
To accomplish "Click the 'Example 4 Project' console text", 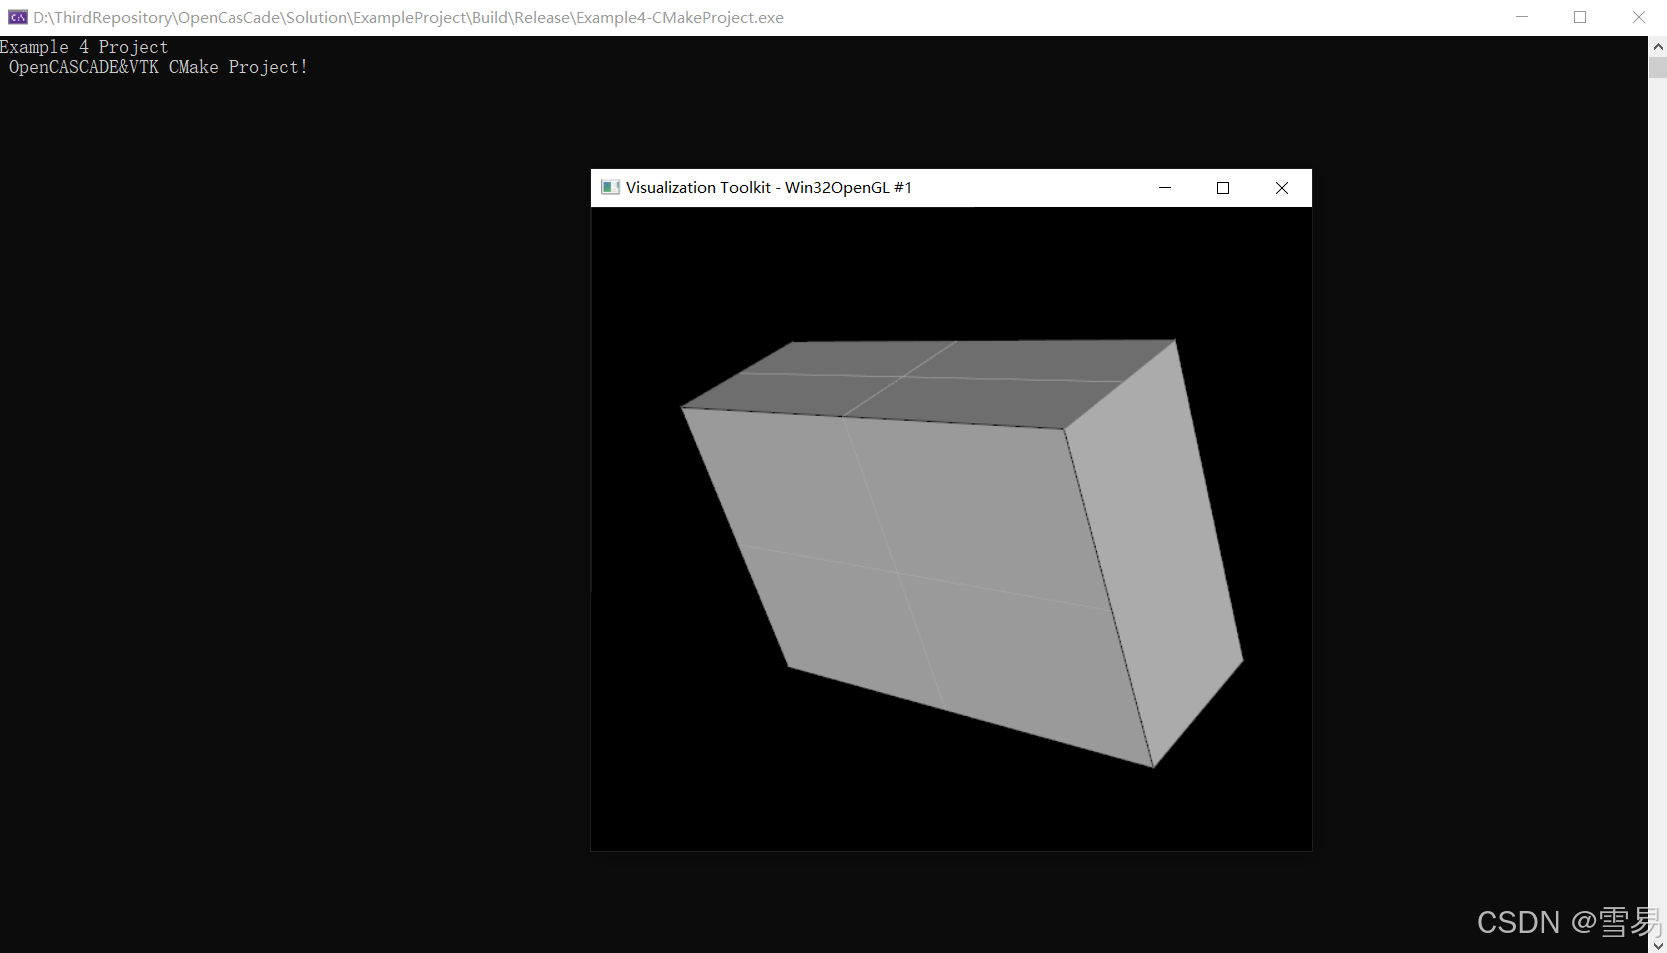I will click(x=84, y=46).
